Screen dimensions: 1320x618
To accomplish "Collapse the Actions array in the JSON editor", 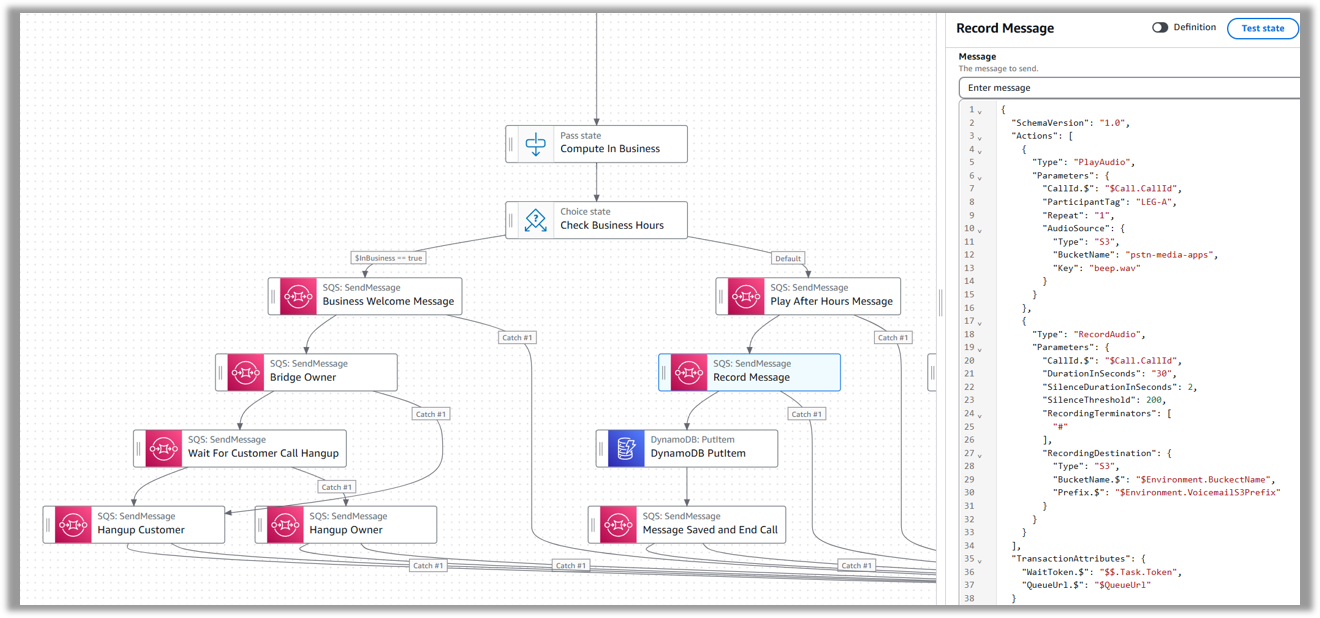I will click(x=977, y=135).
